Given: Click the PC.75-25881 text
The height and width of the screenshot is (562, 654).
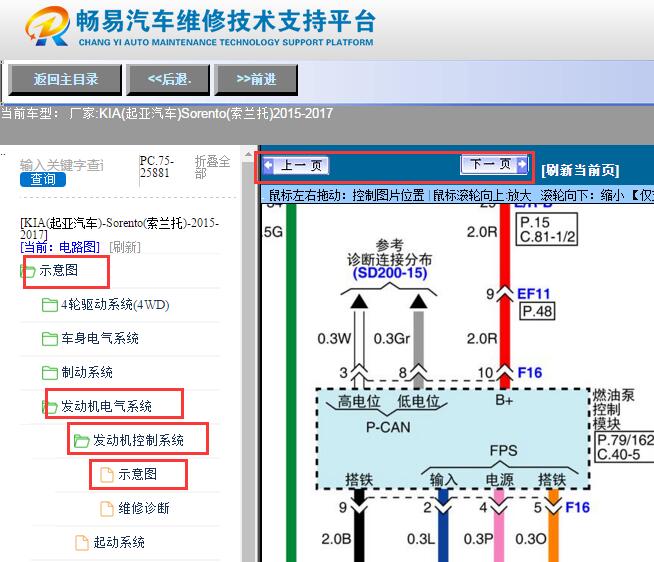Looking at the screenshot, I should pos(156,167).
